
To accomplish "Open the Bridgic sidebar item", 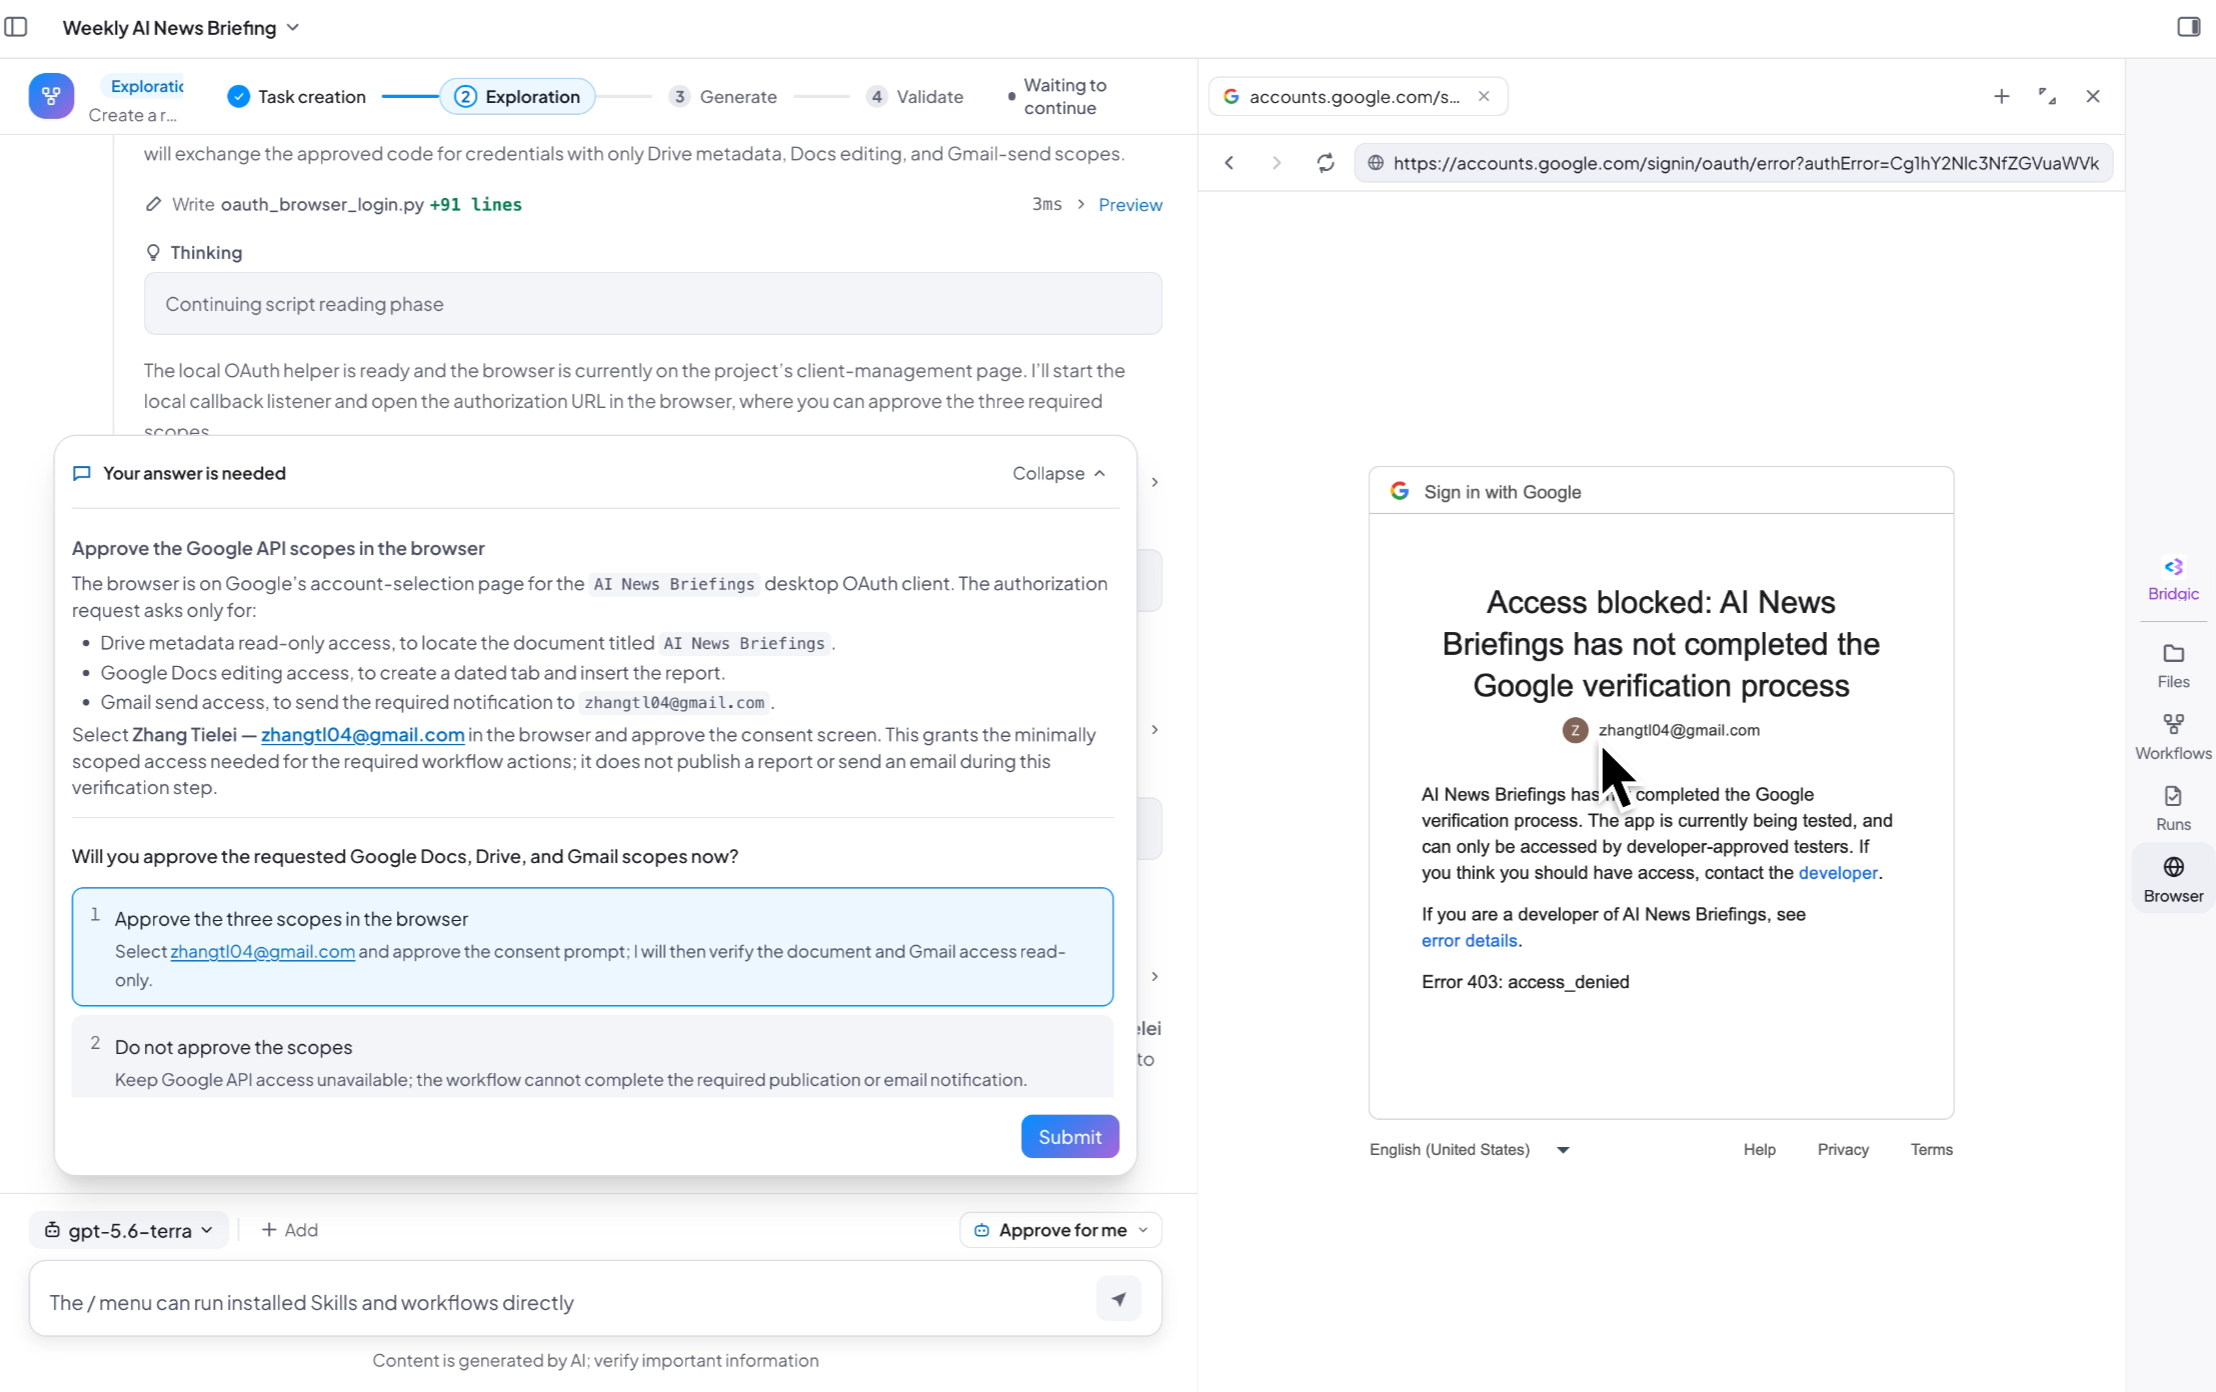I will (x=2173, y=579).
